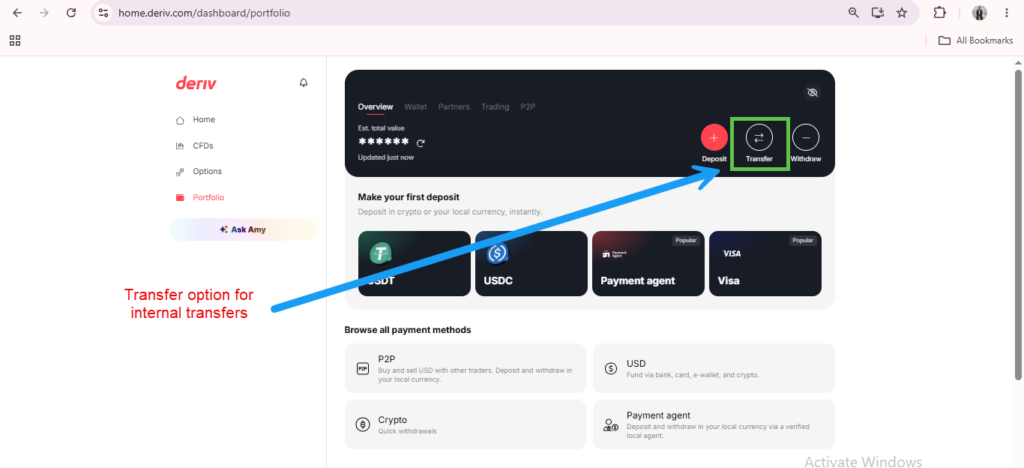Image resolution: width=1024 pixels, height=468 pixels.
Task: Select the Visa deposit card
Action: pyautogui.click(x=765, y=264)
